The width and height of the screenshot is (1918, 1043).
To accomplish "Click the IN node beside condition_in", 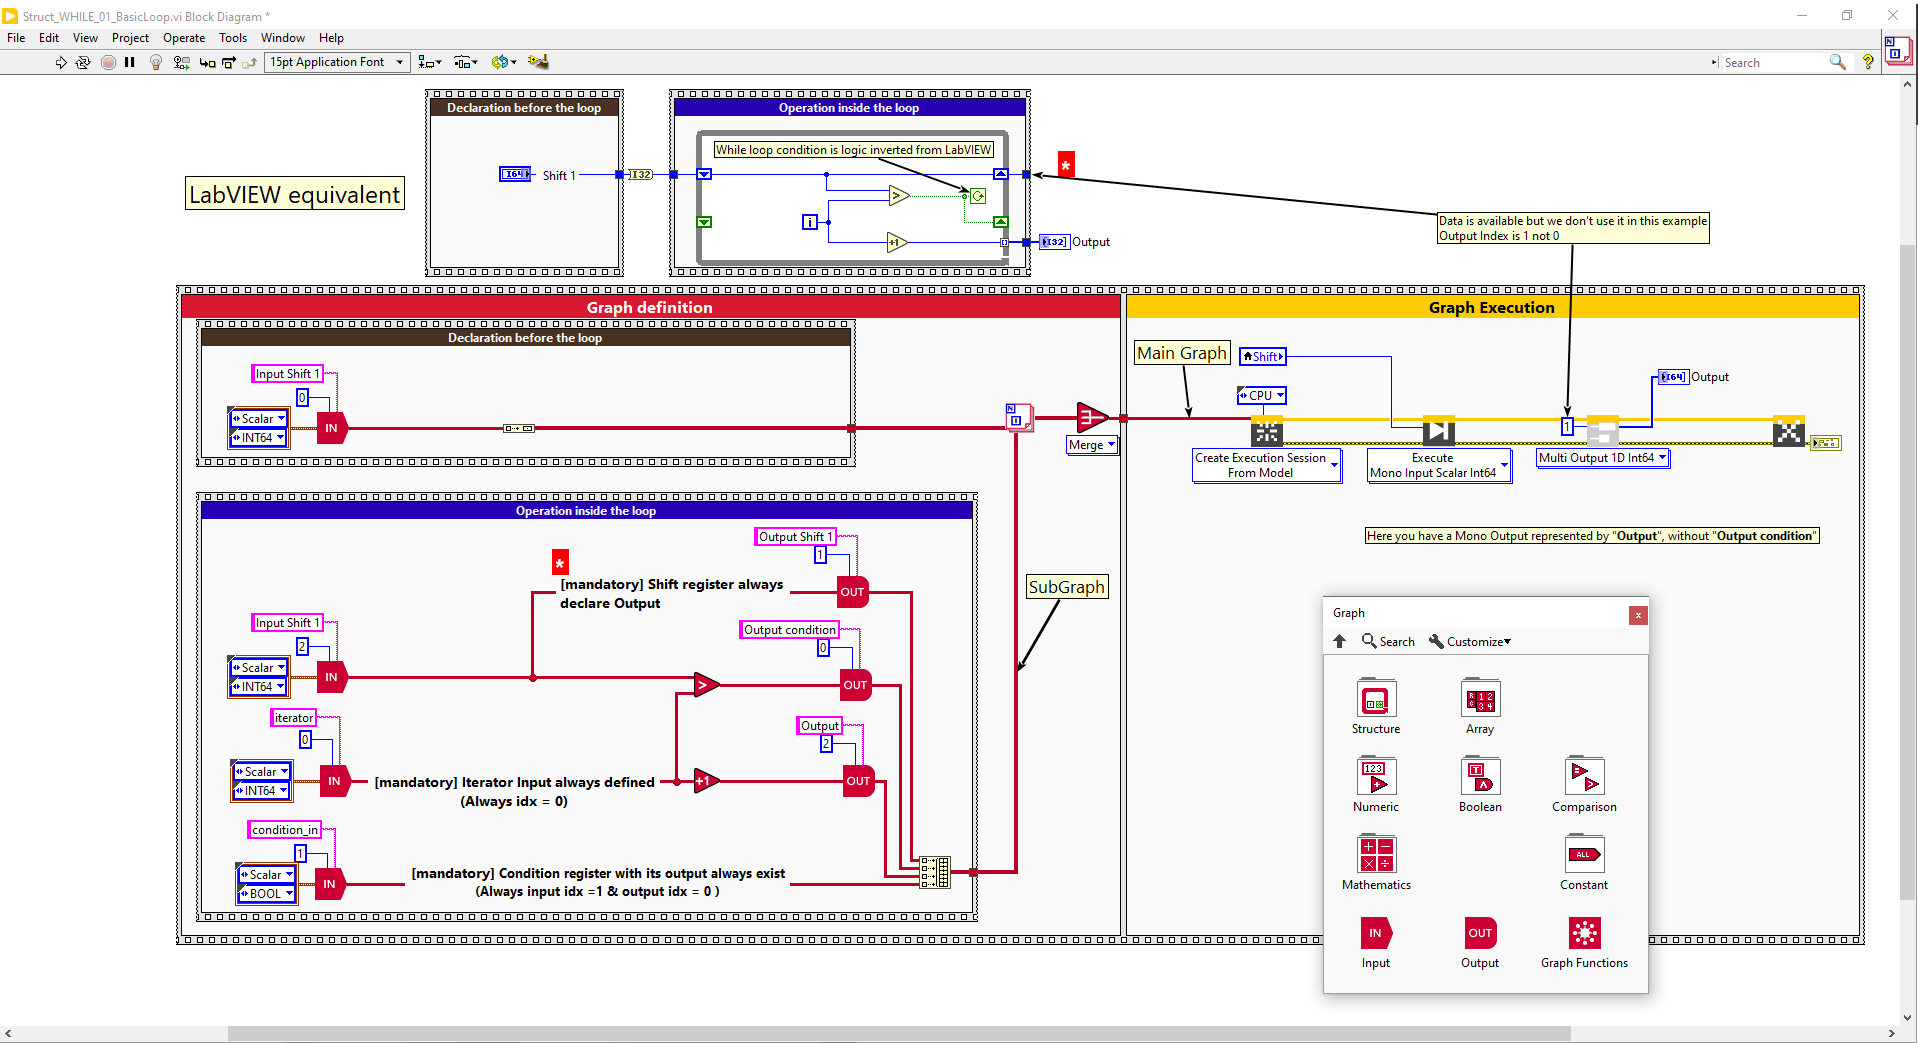I will (330, 884).
